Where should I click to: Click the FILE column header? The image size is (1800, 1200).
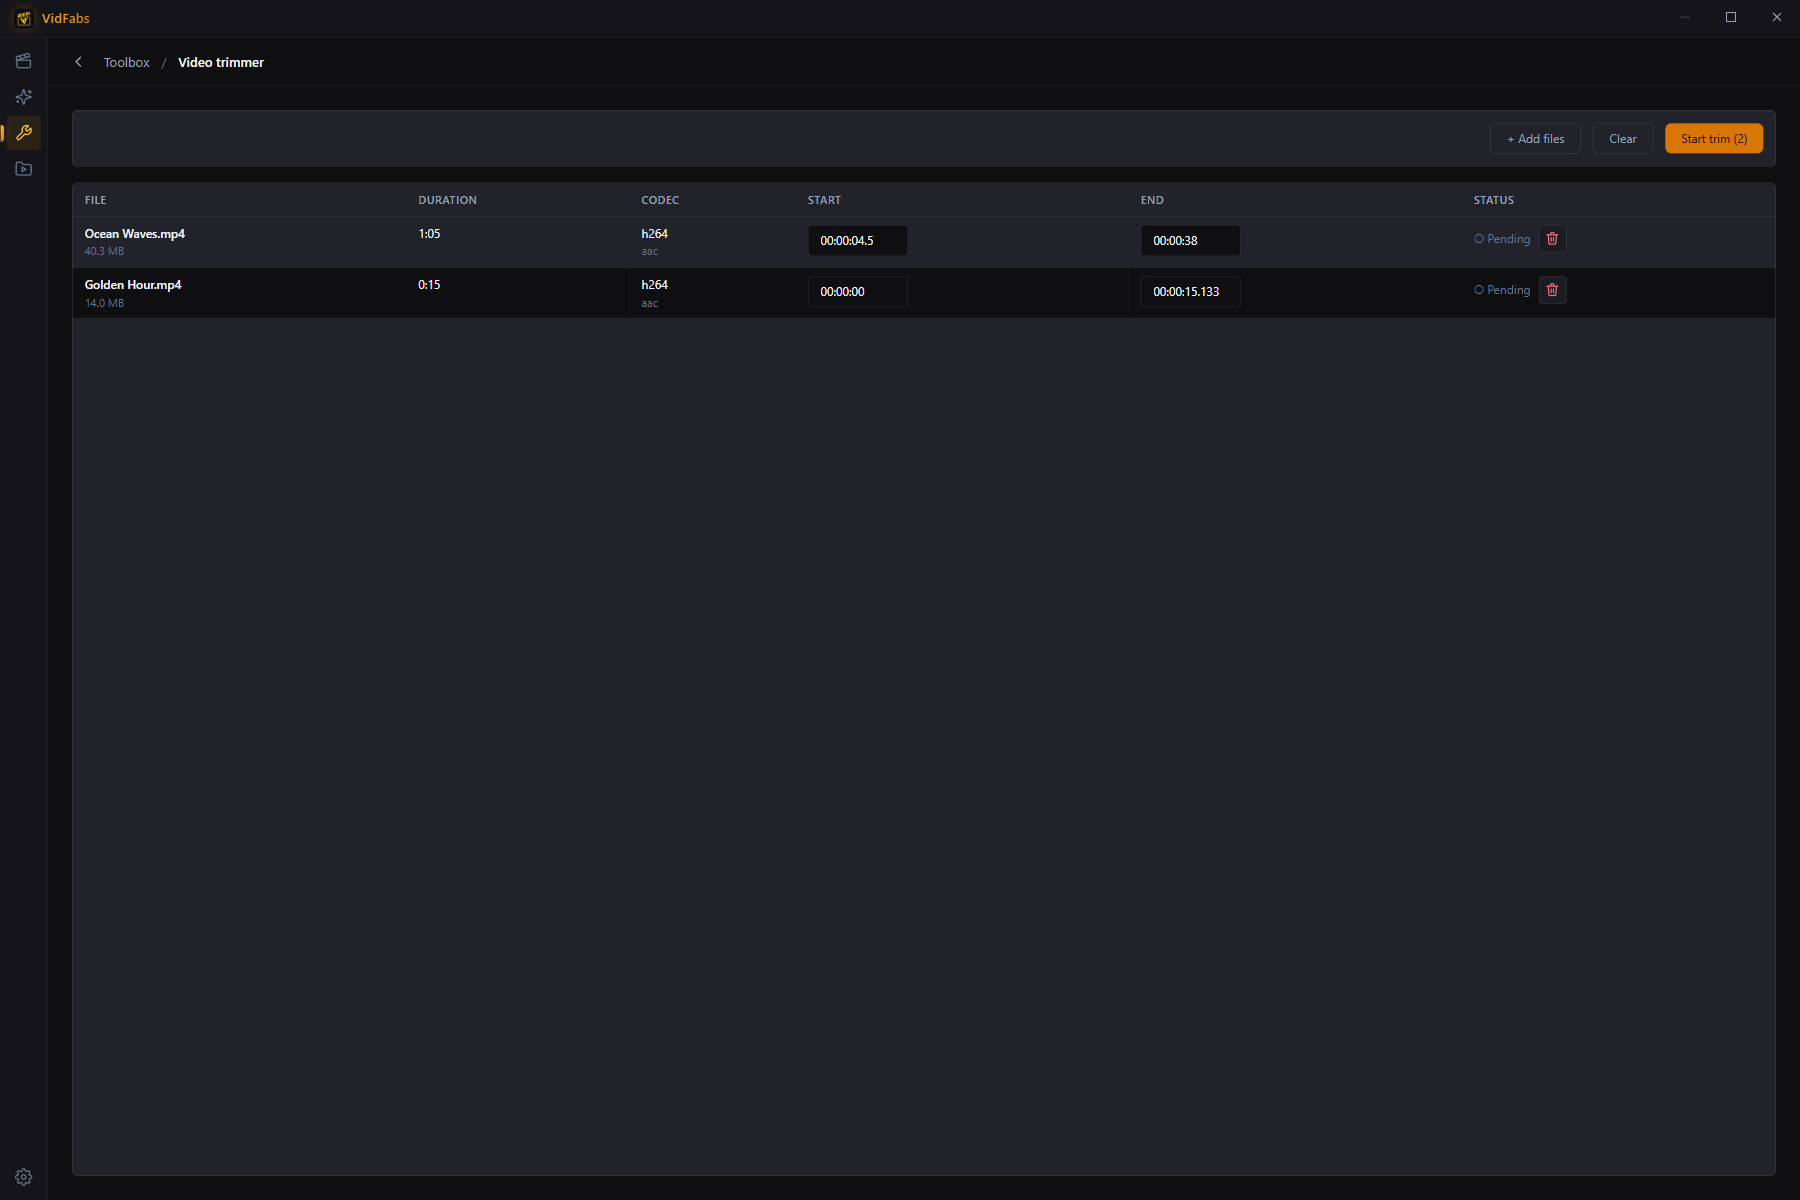tap(95, 200)
